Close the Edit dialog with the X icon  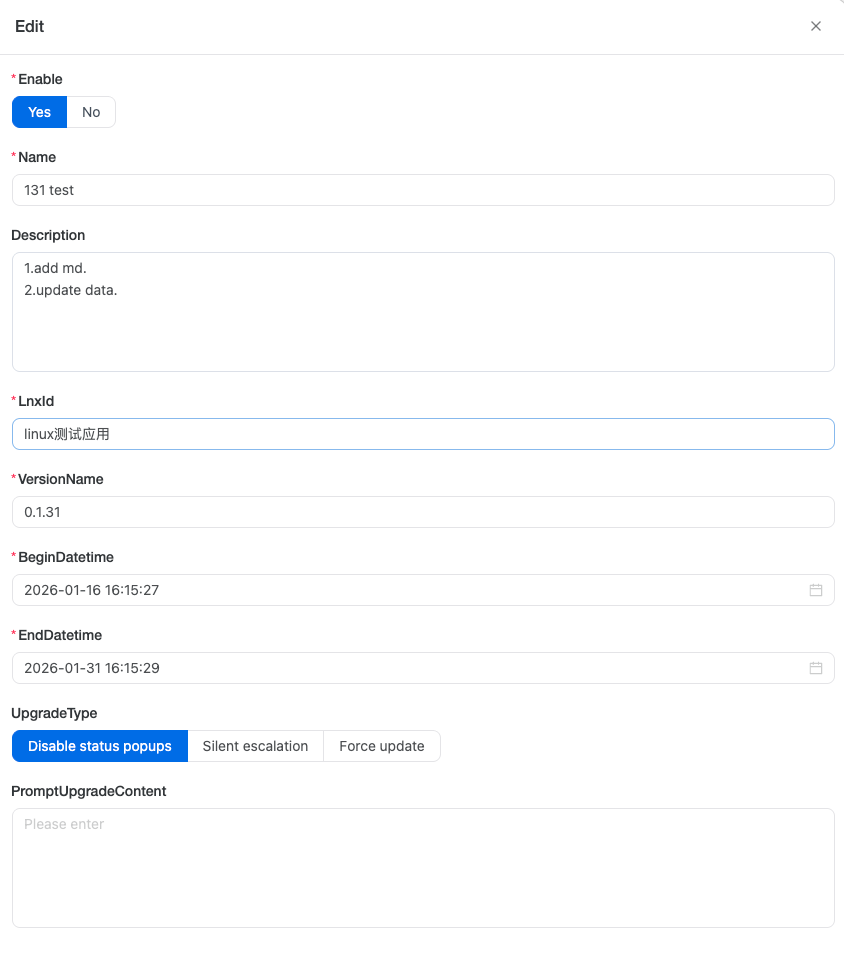tap(816, 27)
